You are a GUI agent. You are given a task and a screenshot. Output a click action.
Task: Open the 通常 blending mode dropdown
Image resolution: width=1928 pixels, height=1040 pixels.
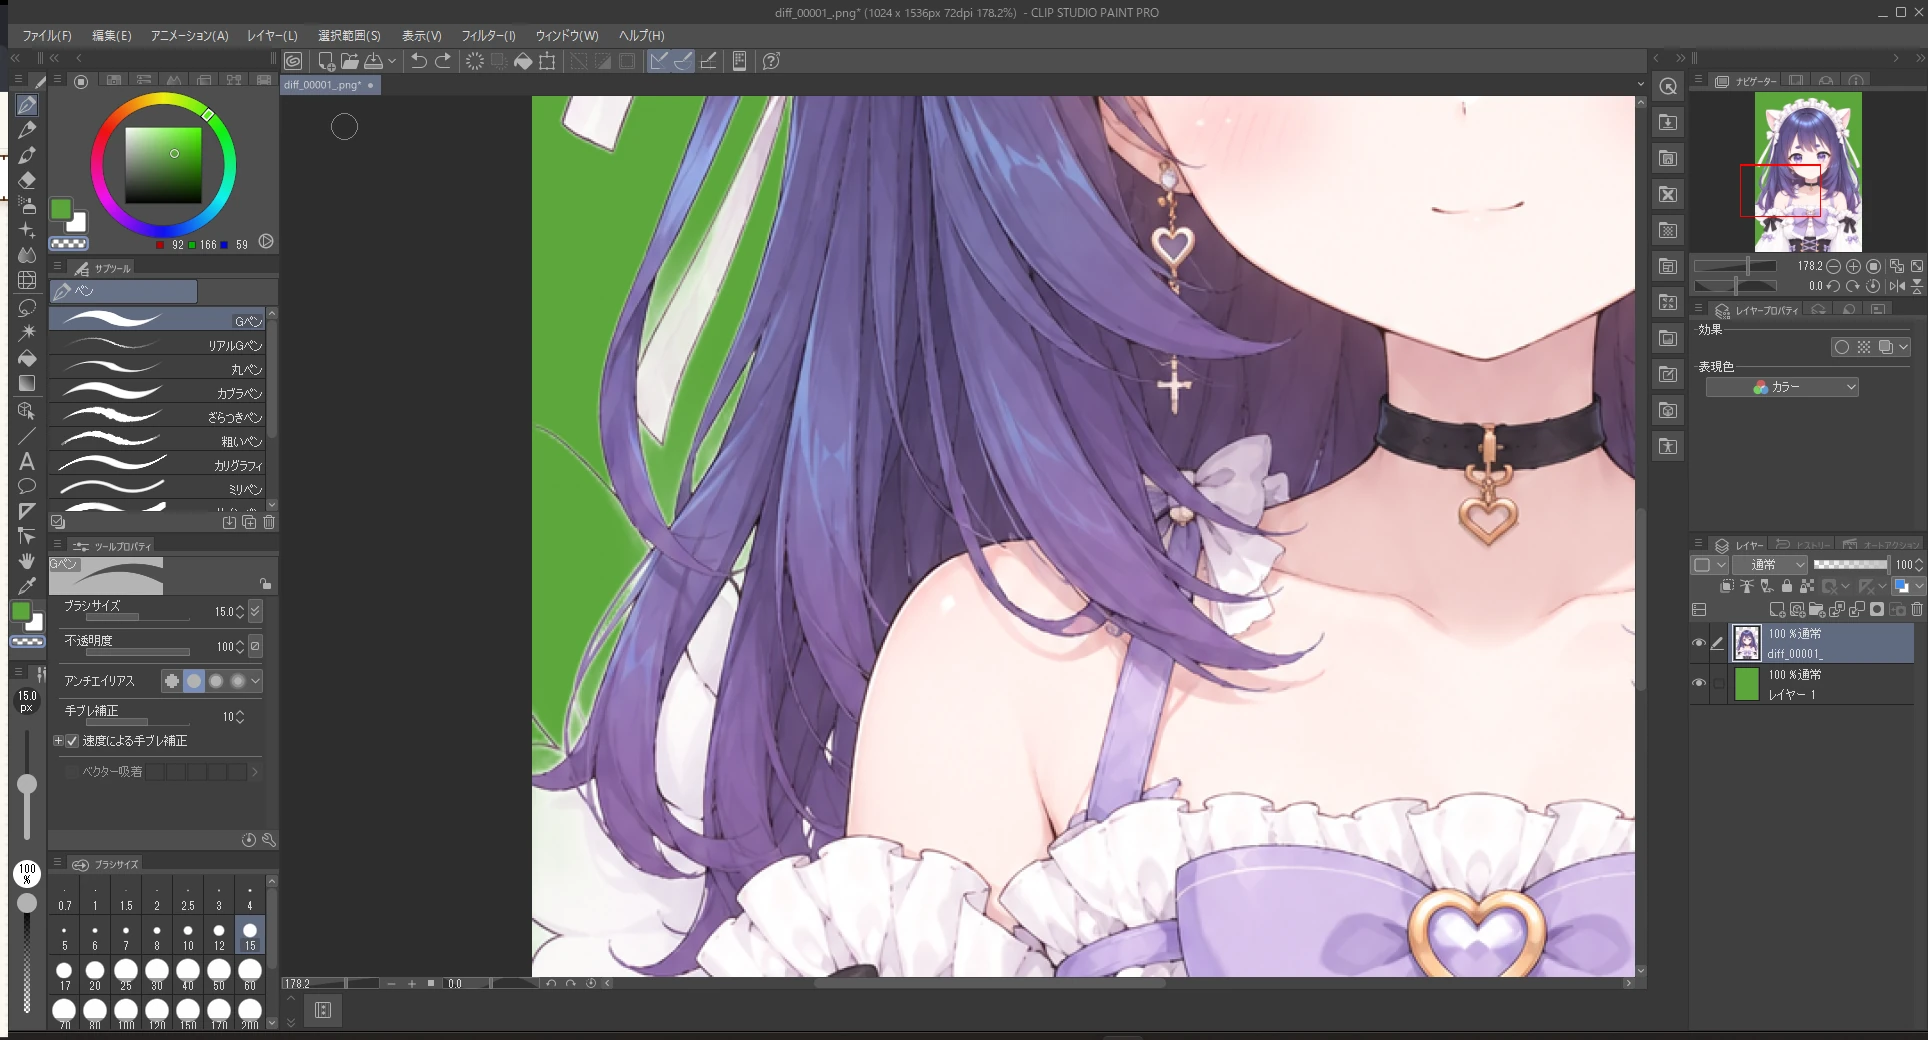[1770, 565]
